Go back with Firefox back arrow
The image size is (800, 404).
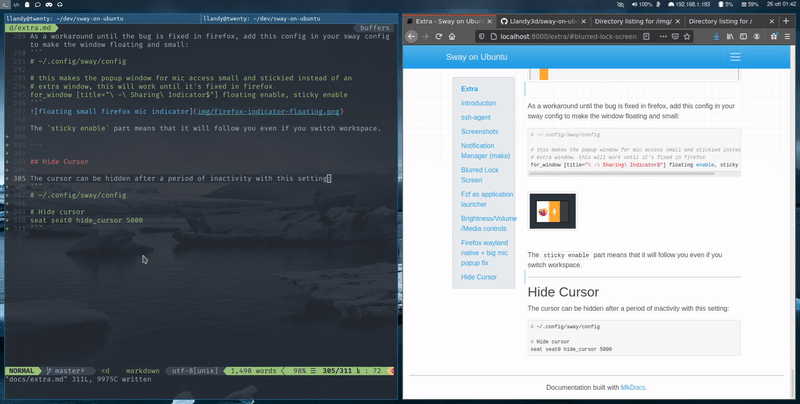click(x=412, y=37)
